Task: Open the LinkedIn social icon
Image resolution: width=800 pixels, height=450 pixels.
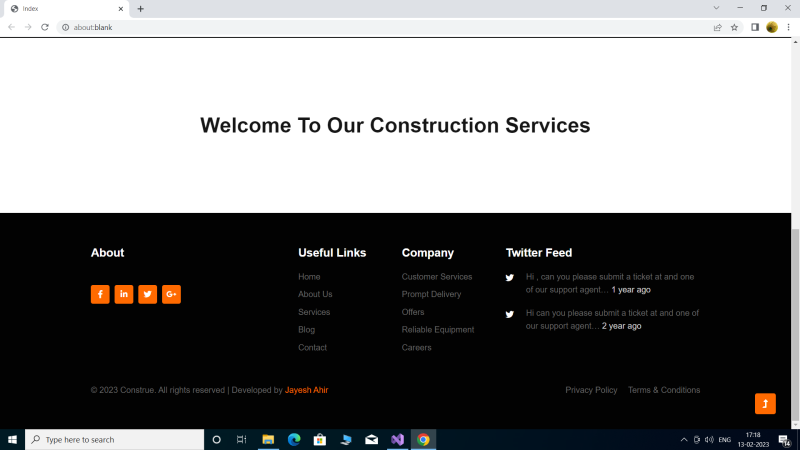Action: point(124,294)
